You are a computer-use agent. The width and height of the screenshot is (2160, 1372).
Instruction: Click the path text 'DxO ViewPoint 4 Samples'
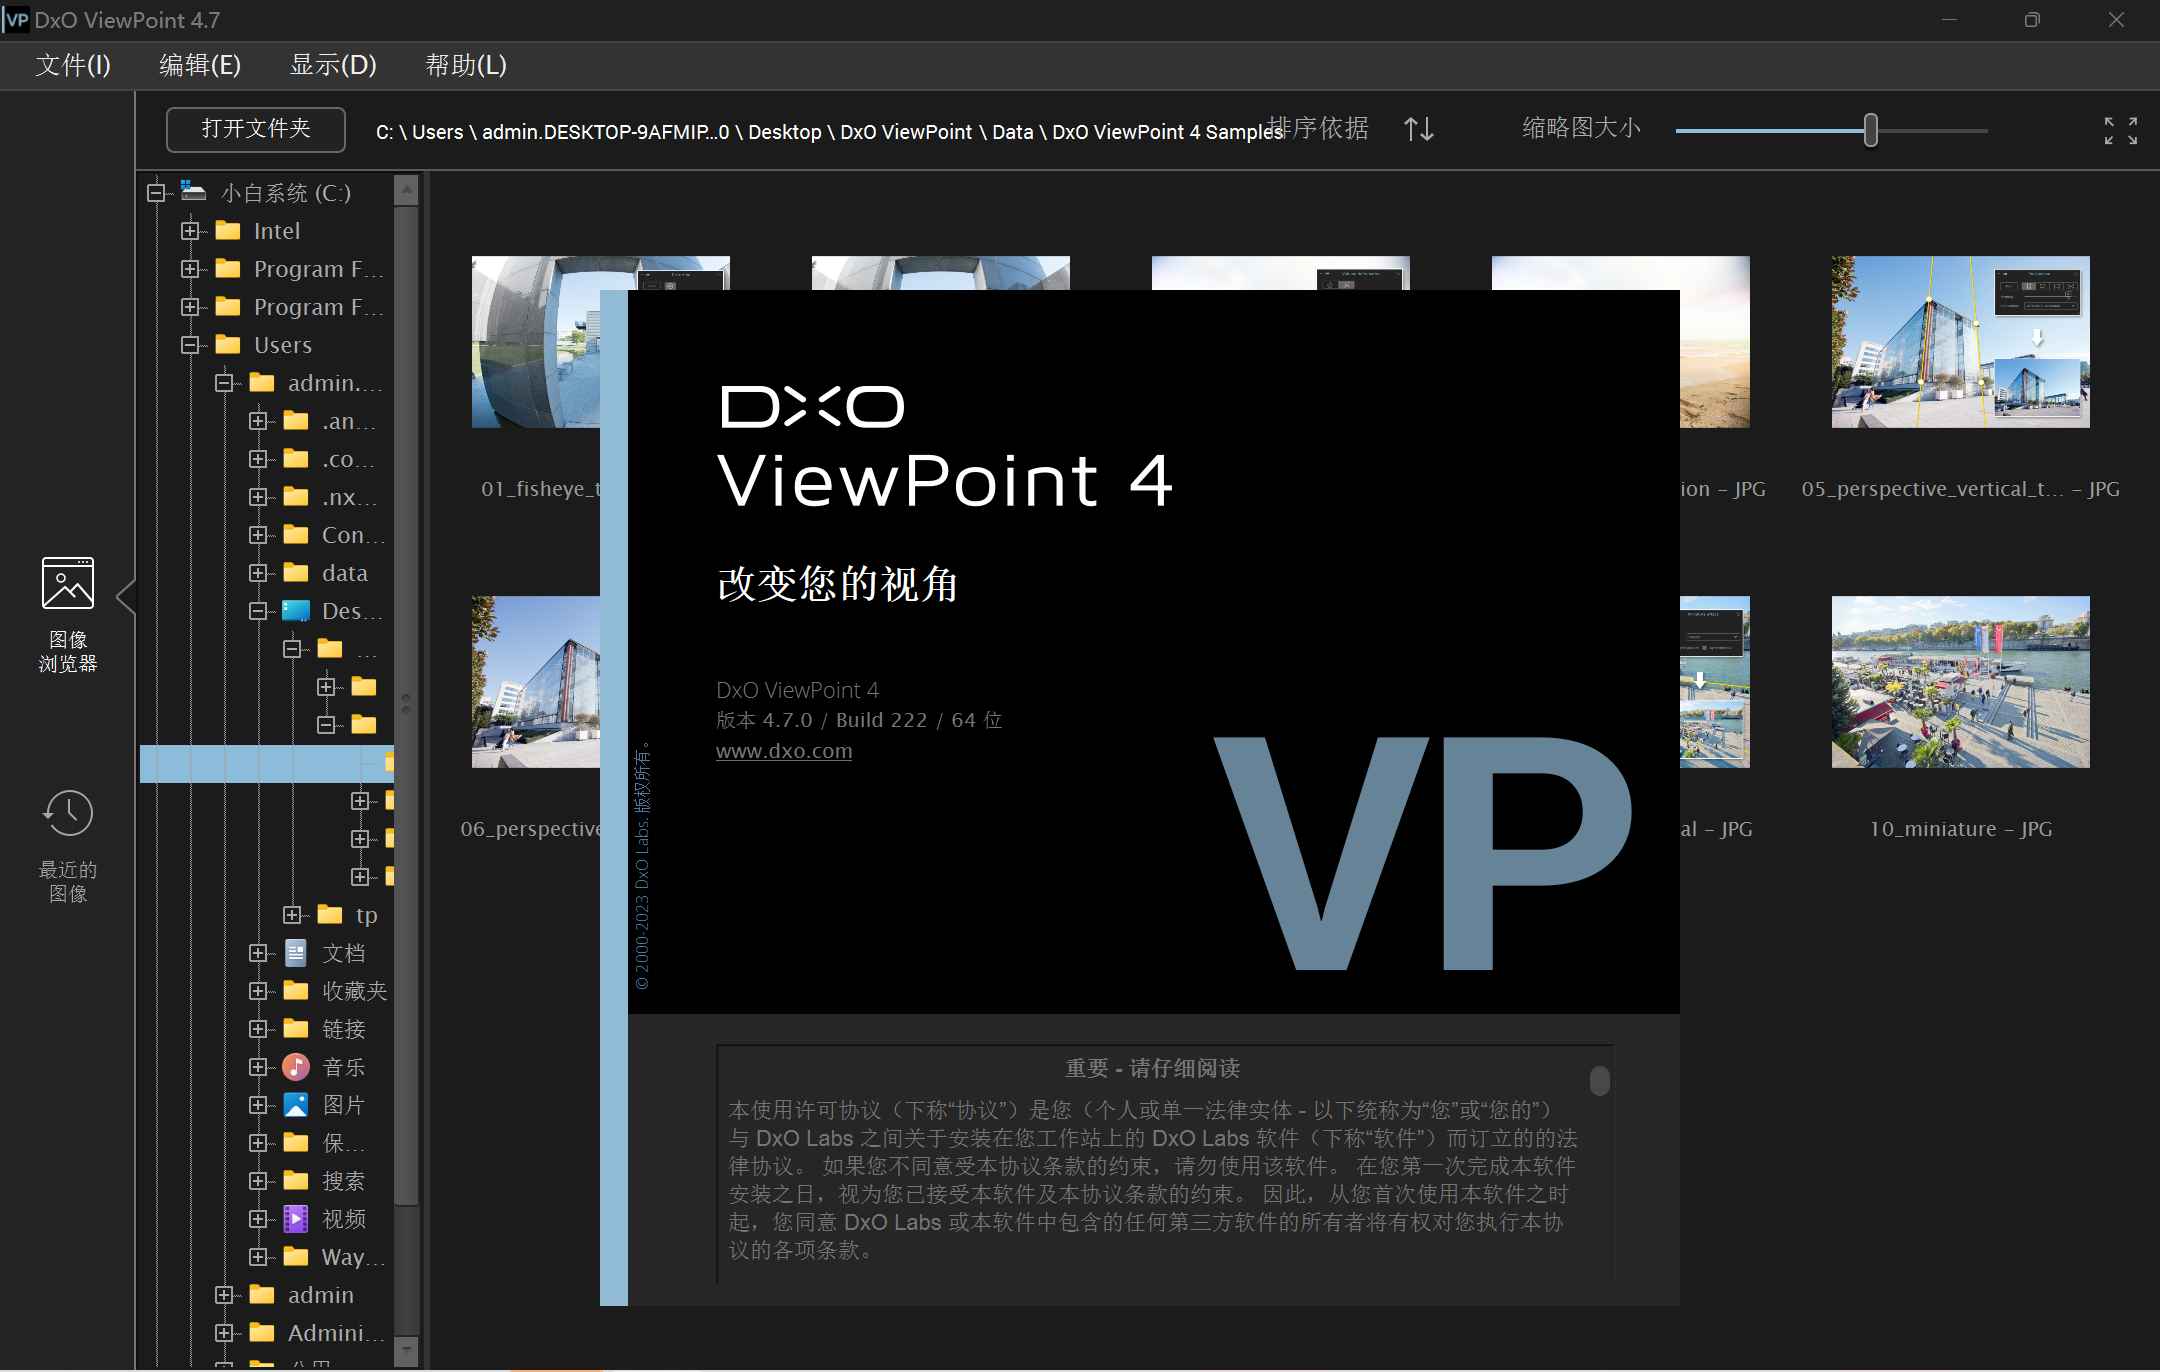1167,132
